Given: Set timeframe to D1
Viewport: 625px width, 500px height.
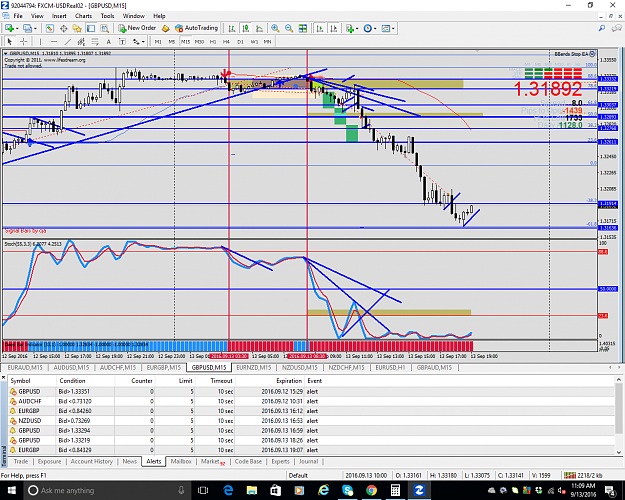Looking at the screenshot, I should pyautogui.click(x=240, y=41).
